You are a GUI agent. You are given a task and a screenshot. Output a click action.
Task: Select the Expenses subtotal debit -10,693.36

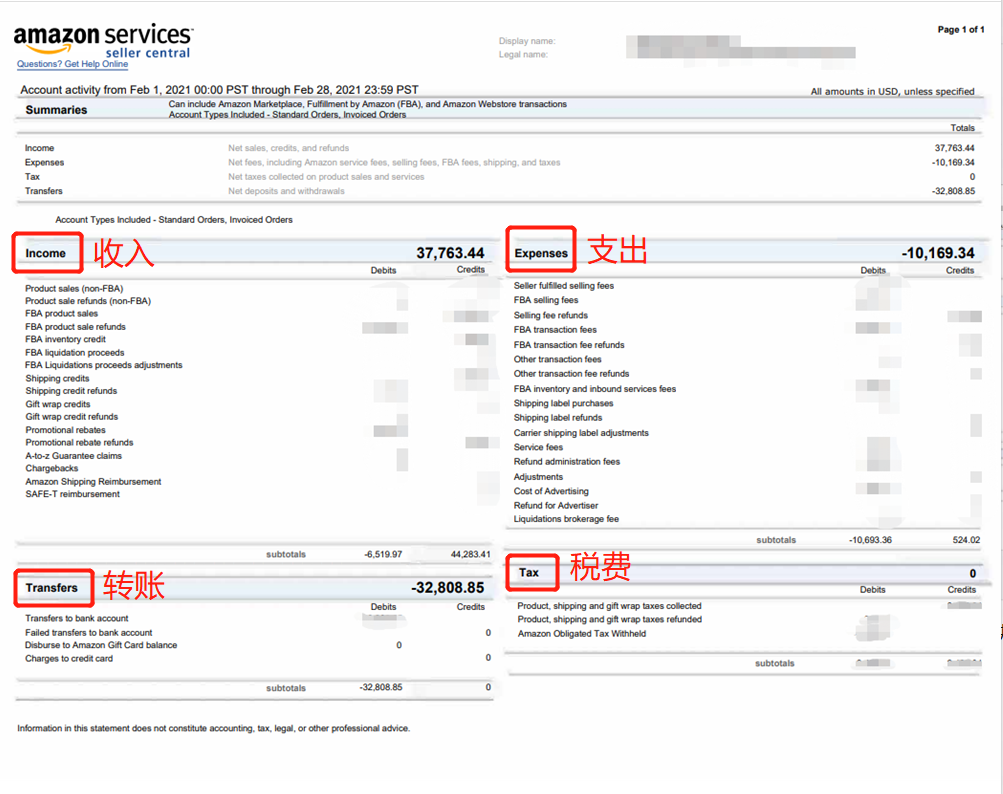click(870, 540)
